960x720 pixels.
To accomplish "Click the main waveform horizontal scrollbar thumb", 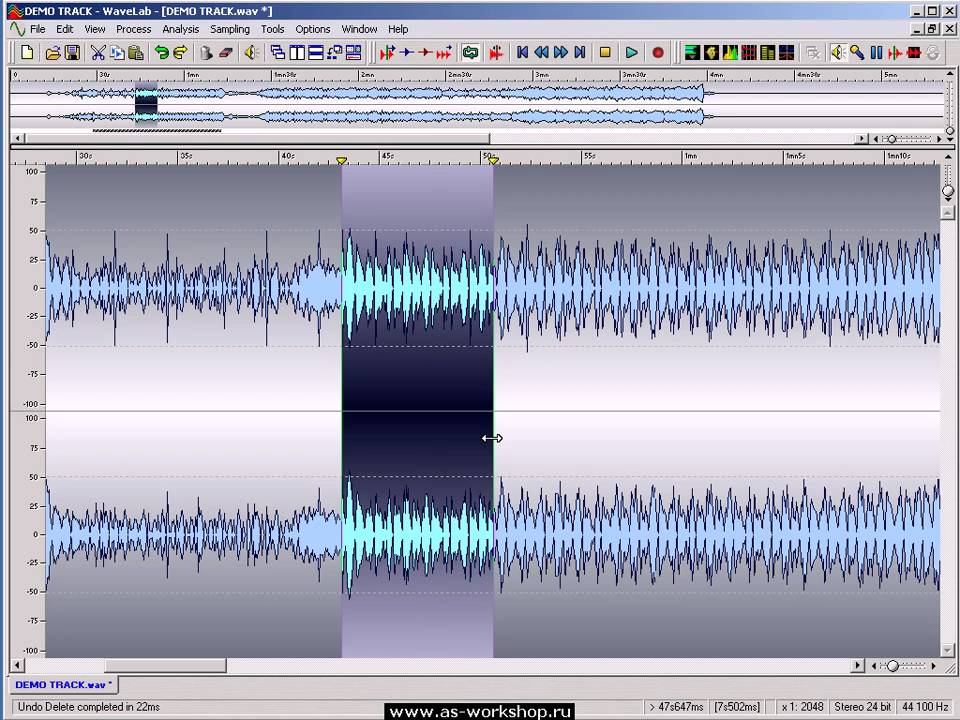I will [x=164, y=666].
